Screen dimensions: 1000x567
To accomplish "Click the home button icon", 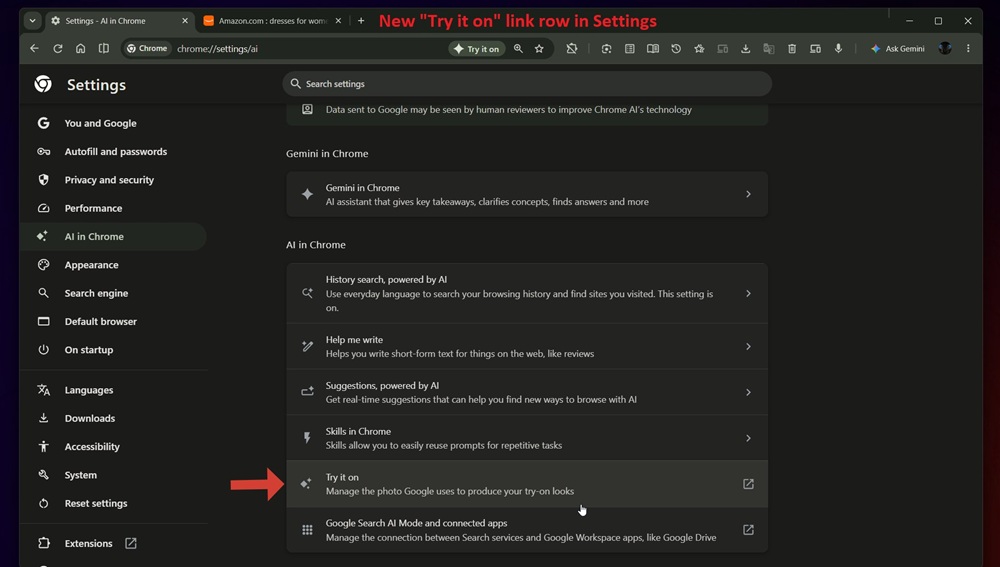I will 80,48.
